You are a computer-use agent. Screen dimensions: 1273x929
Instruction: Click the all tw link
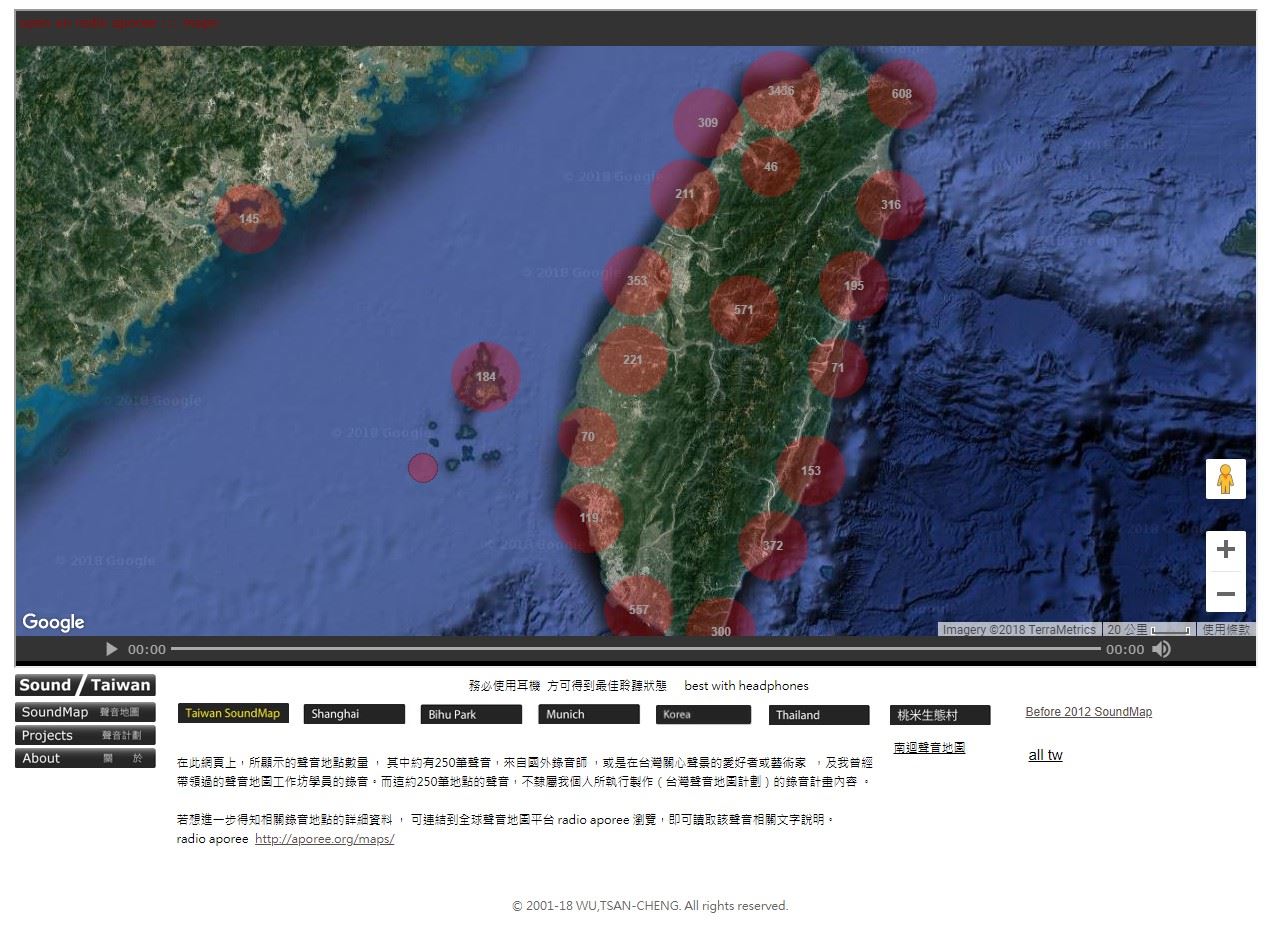1045,755
